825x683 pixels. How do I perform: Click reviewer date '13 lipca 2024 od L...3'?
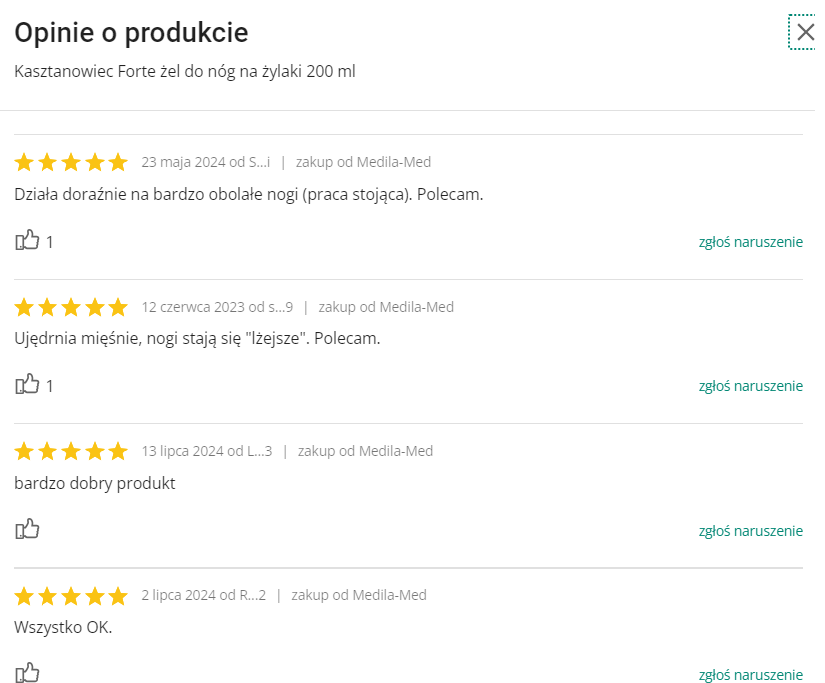[x=207, y=451]
